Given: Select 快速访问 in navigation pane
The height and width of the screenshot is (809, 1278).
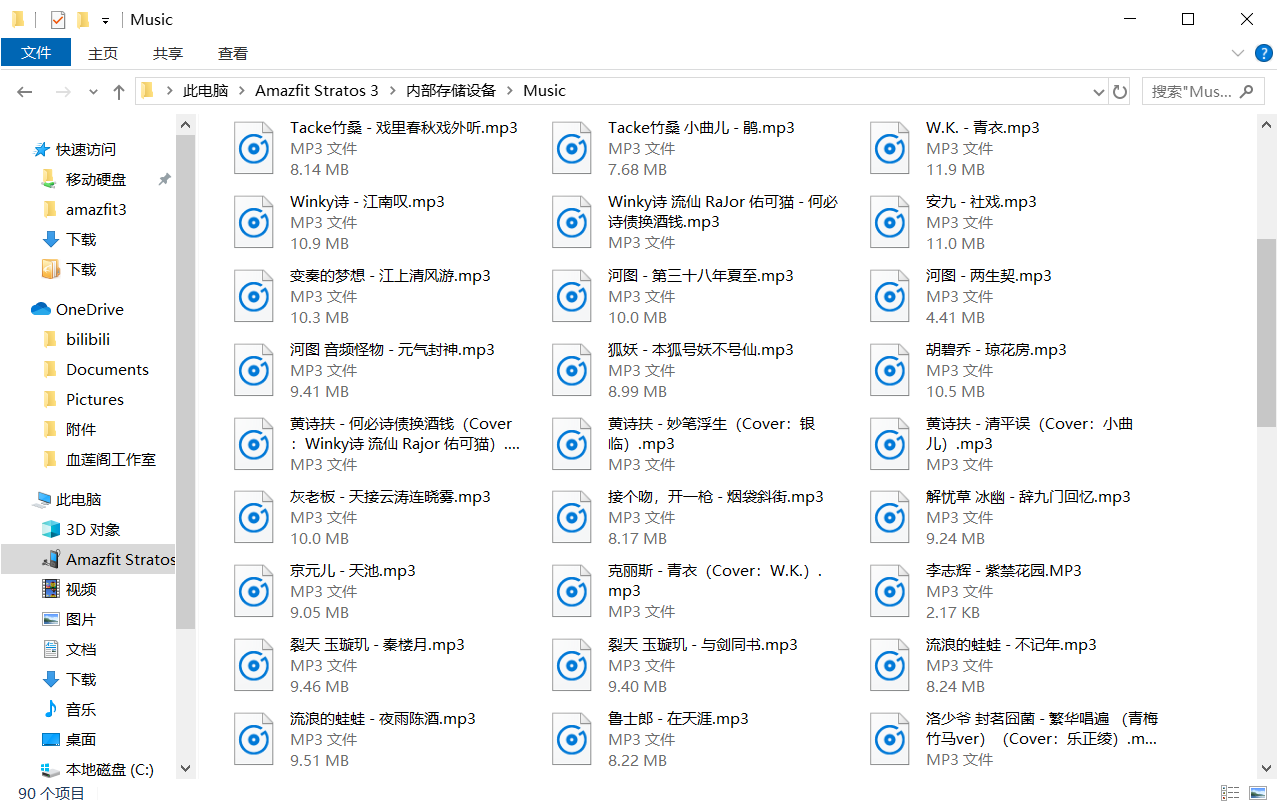Looking at the screenshot, I should pyautogui.click(x=86, y=150).
